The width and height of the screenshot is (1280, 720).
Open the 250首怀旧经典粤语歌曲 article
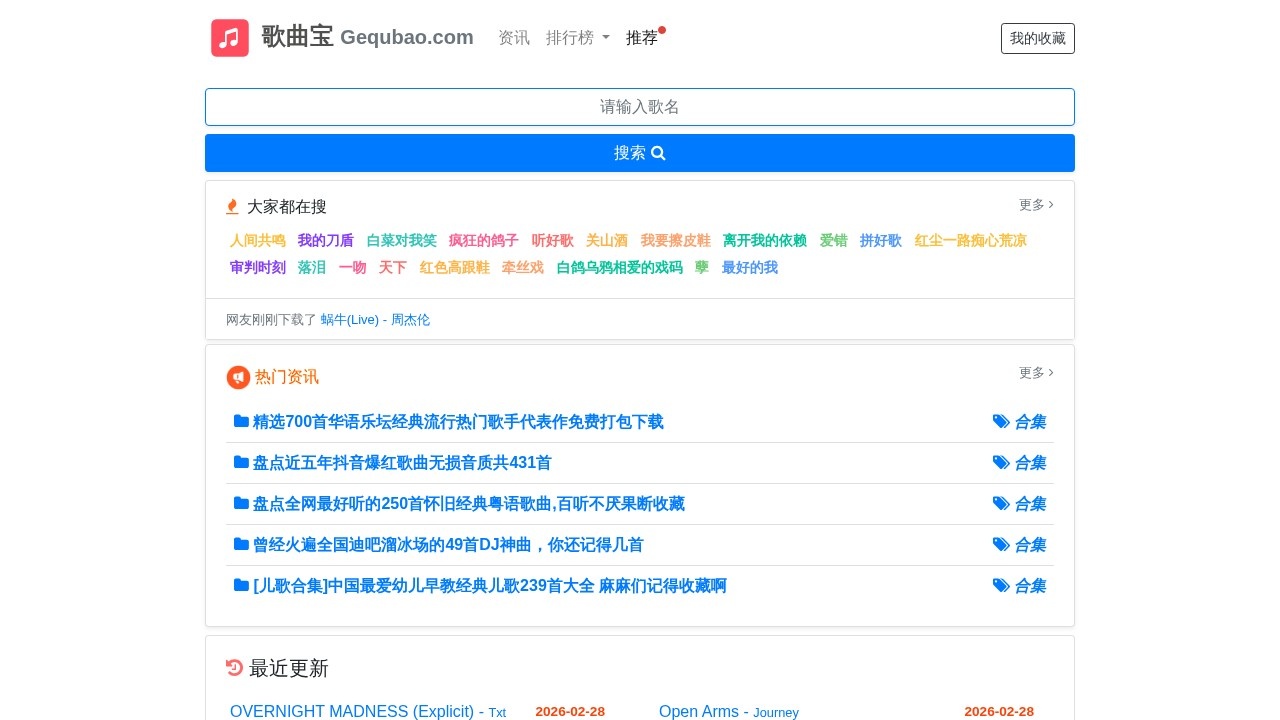468,504
